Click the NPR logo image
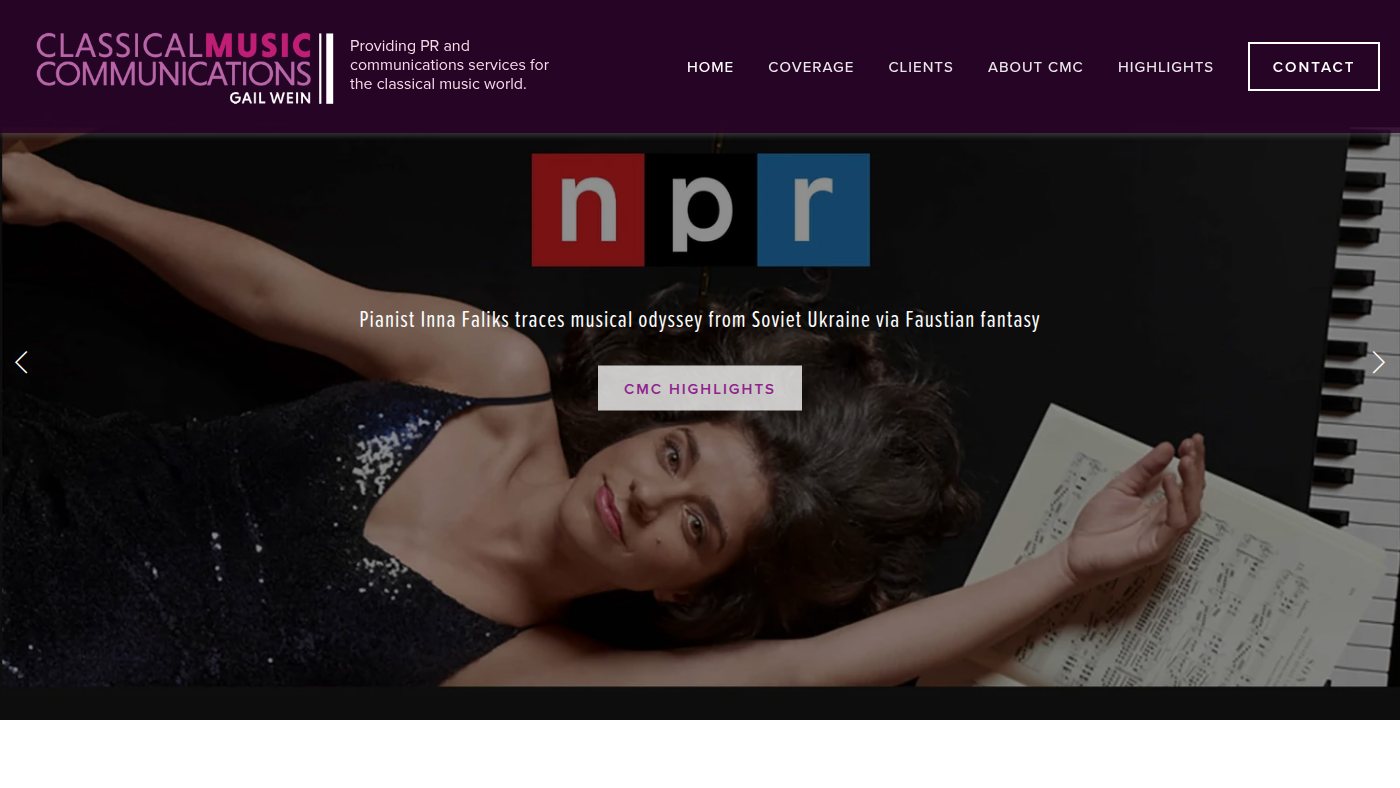This screenshot has width=1400, height=788. [700, 210]
